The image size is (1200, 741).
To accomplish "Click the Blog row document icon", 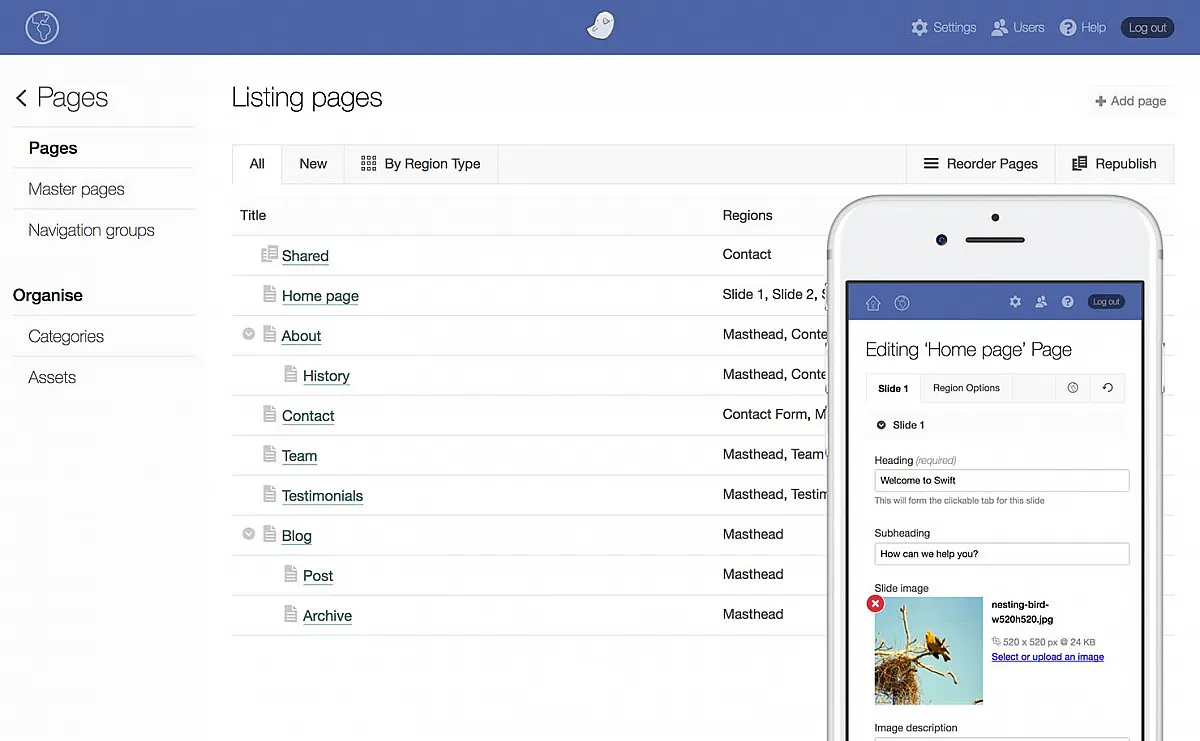I will 269,534.
